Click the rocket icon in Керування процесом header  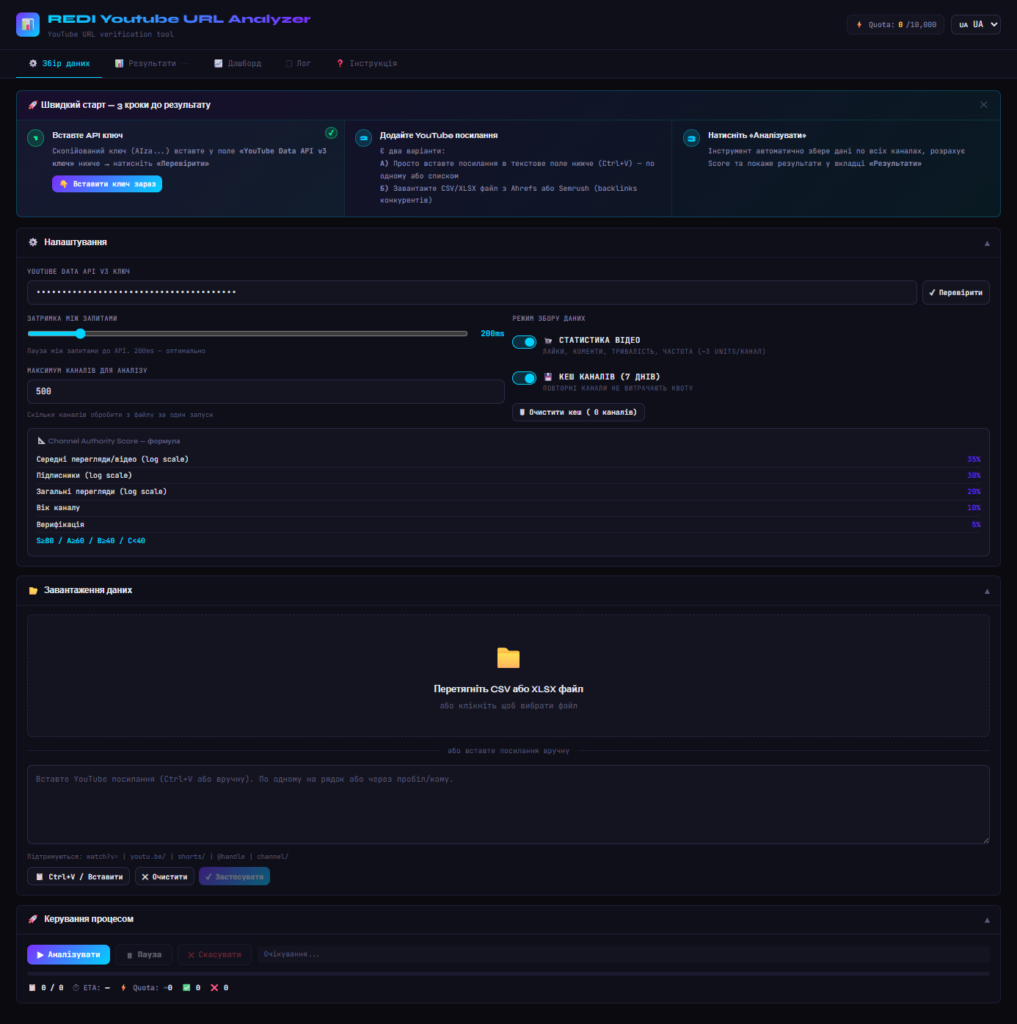pyautogui.click(x=33, y=918)
